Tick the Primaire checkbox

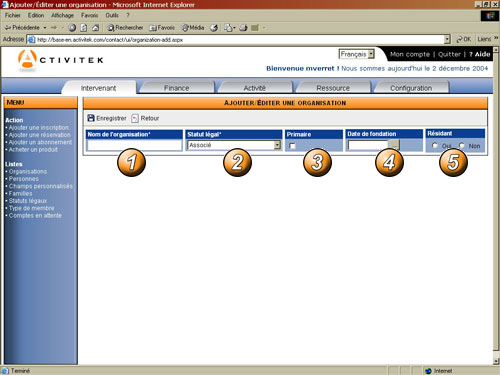pos(292,146)
